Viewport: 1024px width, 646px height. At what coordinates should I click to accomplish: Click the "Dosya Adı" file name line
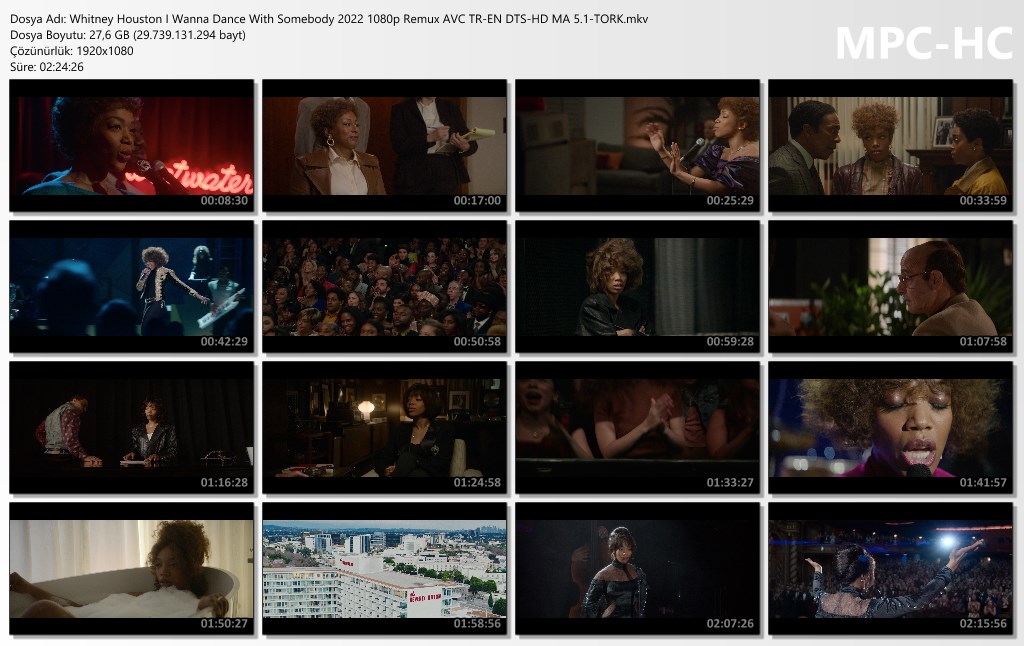(x=329, y=19)
